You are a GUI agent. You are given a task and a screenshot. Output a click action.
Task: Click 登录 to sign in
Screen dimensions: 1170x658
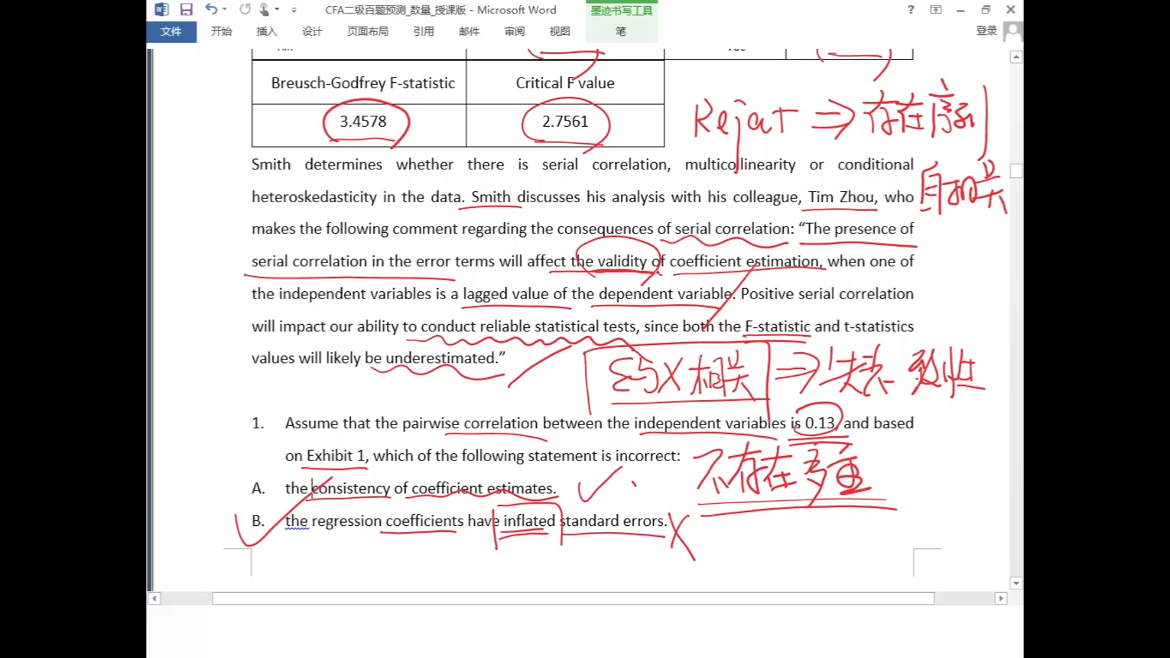pos(986,31)
